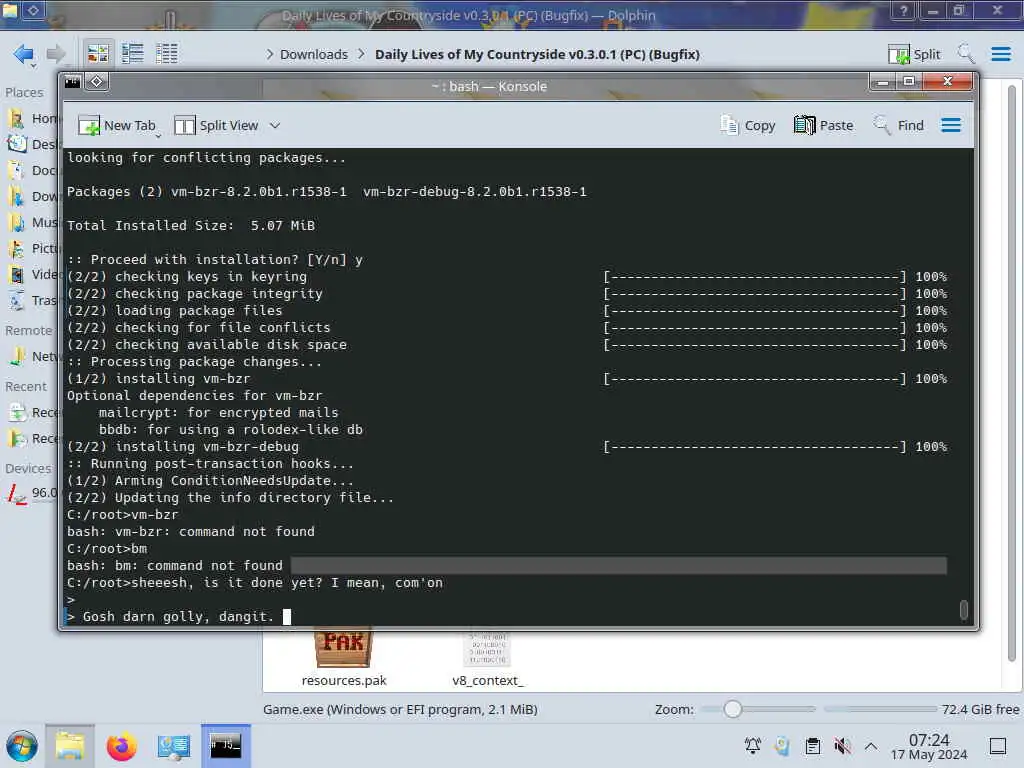Click the current folder breadcrumb name
Screen dimensions: 1024x768
(537, 54)
